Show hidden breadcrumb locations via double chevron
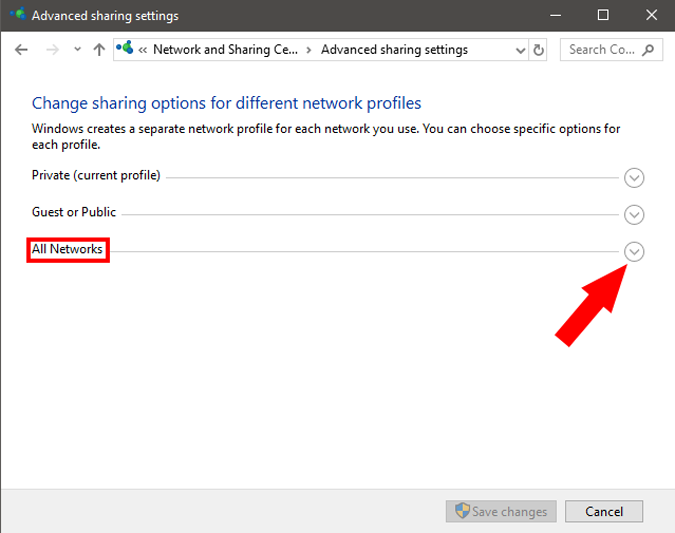Viewport: 675px width, 533px height. point(144,50)
